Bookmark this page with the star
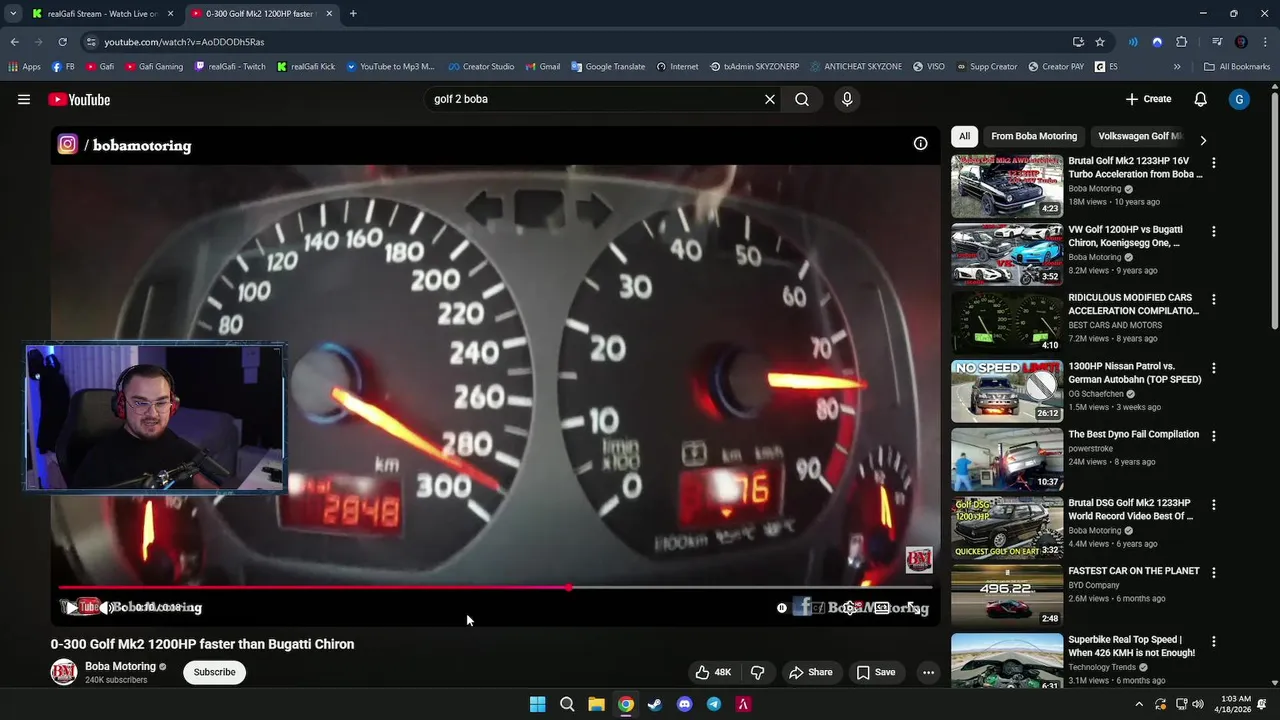Viewport: 1280px width, 720px height. click(1100, 42)
